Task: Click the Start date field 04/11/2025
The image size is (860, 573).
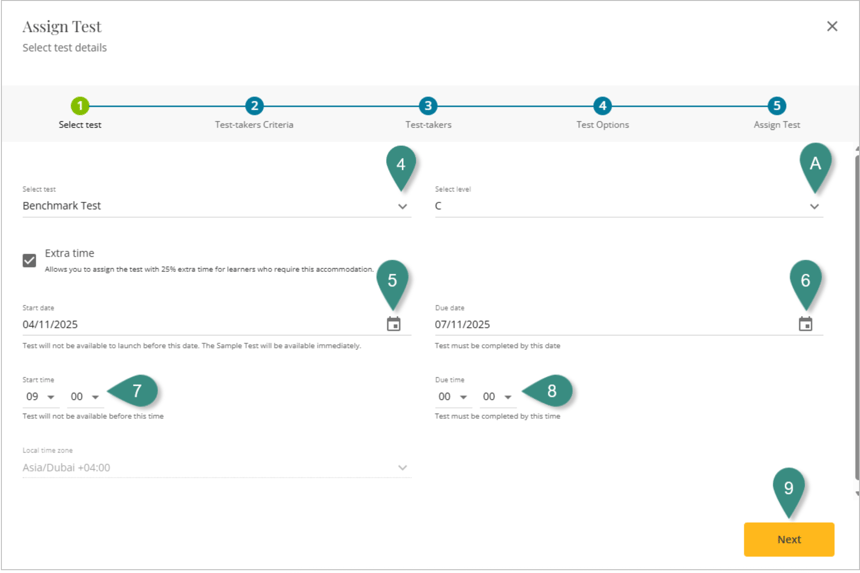Action: (200, 324)
